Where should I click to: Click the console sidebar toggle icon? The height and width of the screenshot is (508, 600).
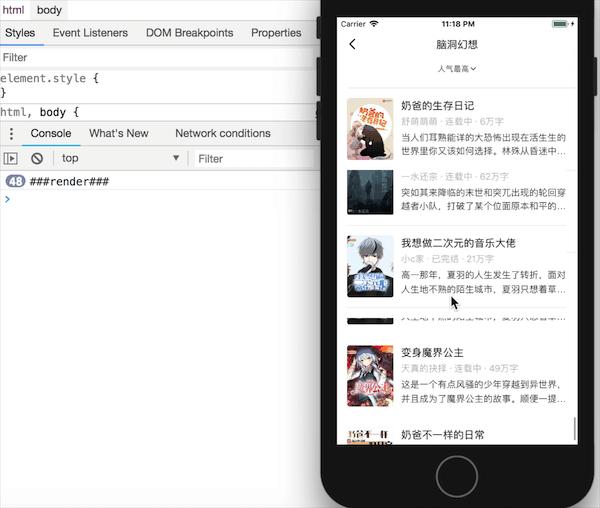click(x=11, y=158)
